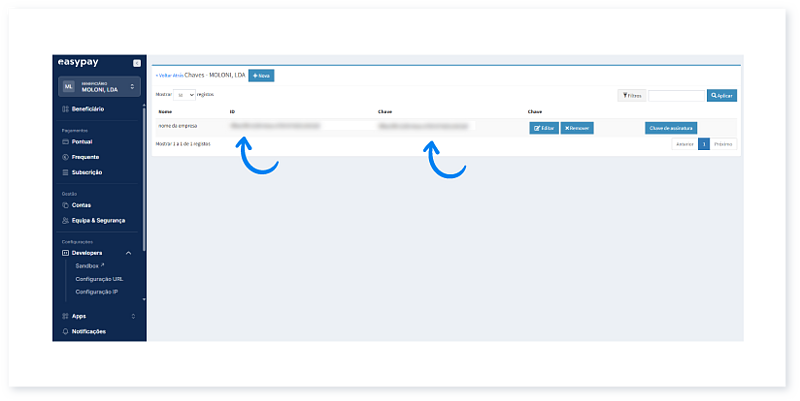Collapse the Developers menu section

pyautogui.click(x=129, y=253)
